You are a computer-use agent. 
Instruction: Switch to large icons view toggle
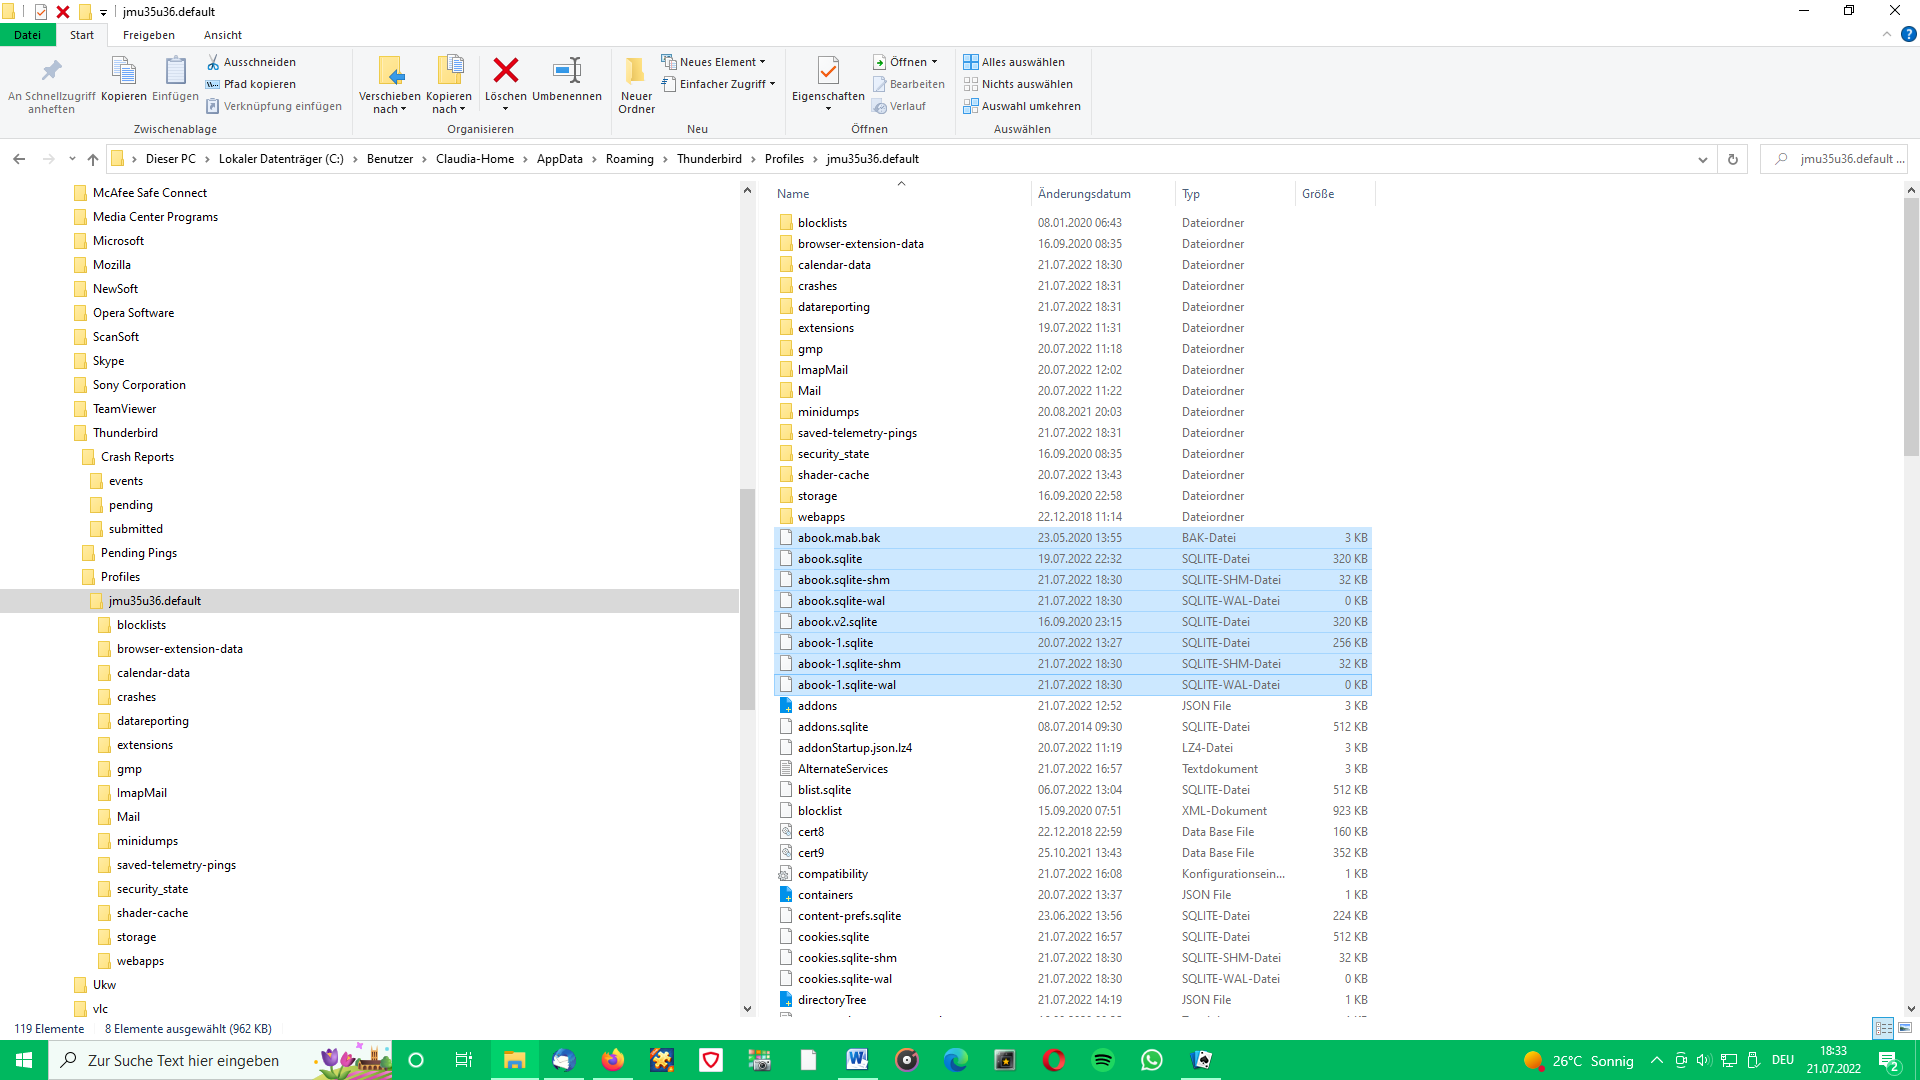(x=1905, y=1028)
